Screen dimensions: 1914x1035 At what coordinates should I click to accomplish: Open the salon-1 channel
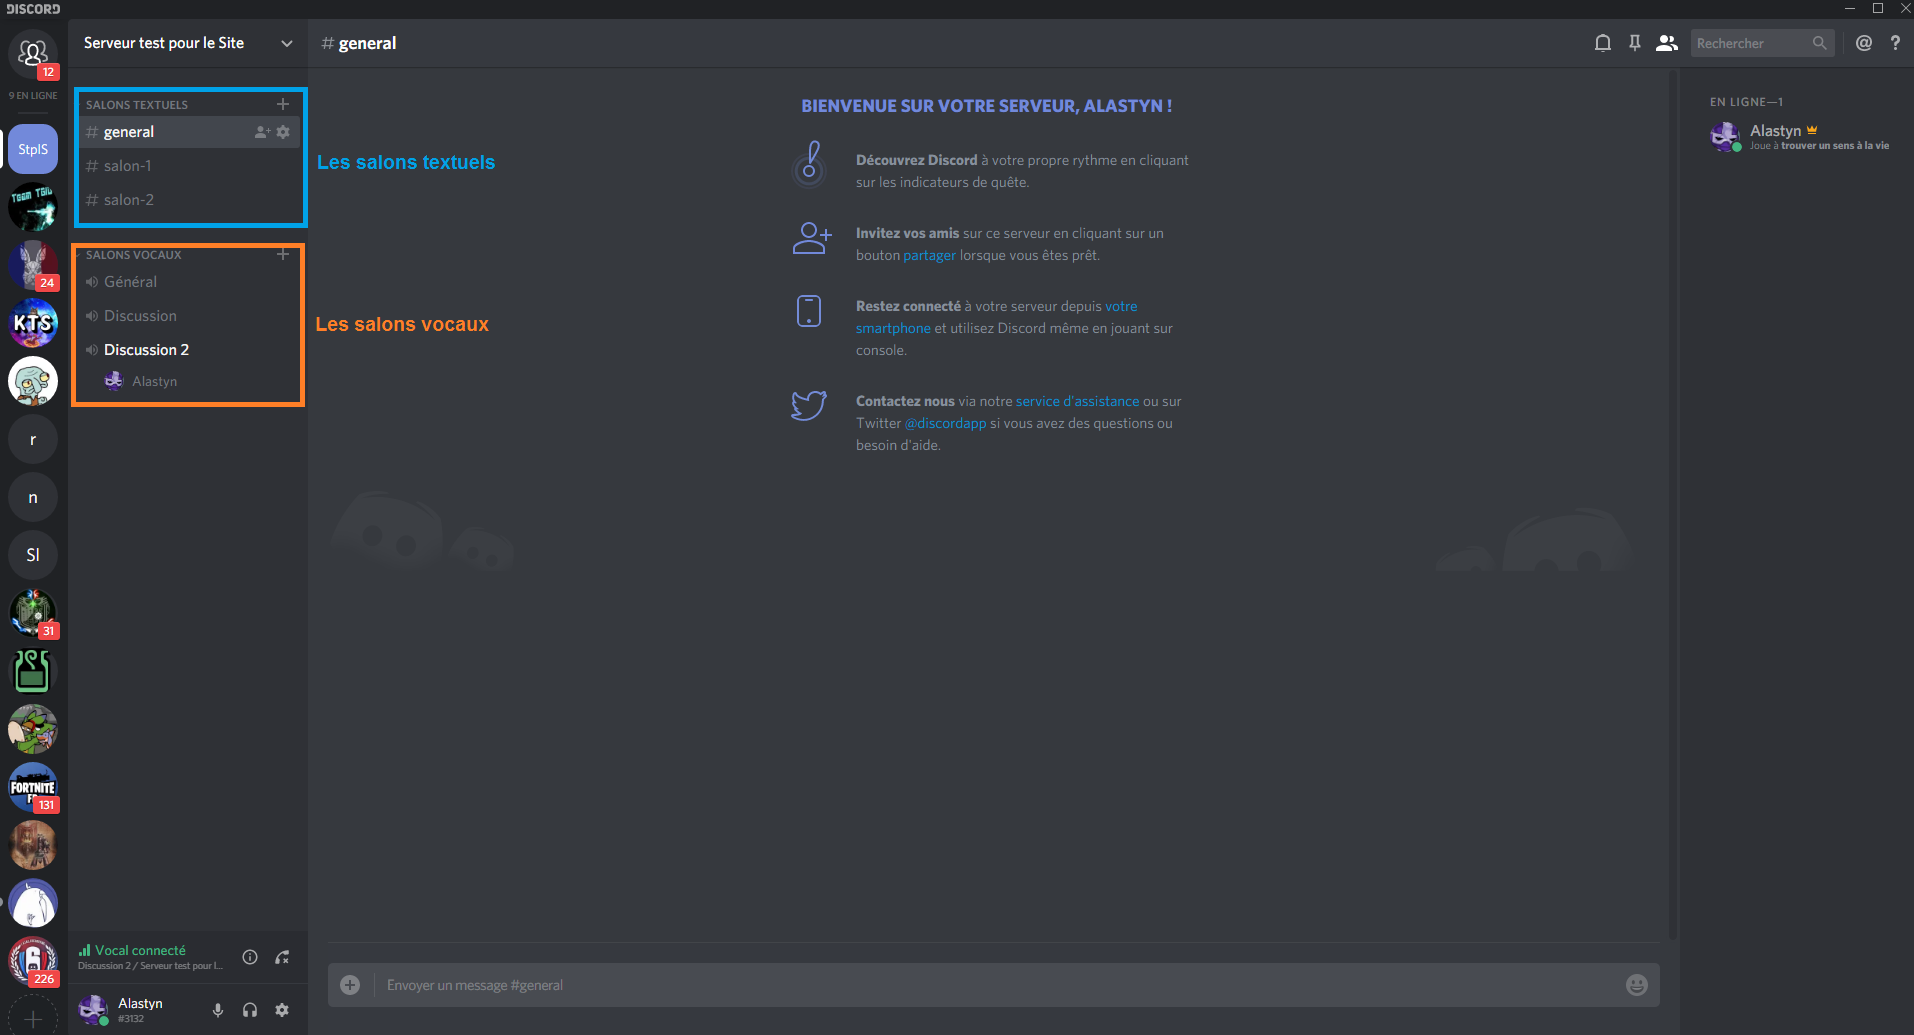tap(188, 166)
